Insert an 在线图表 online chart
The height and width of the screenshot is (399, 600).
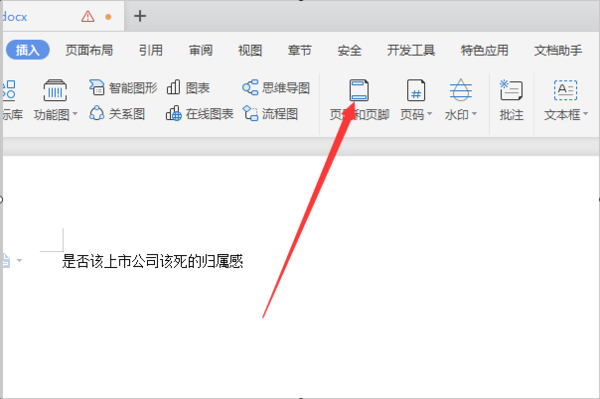coord(199,114)
